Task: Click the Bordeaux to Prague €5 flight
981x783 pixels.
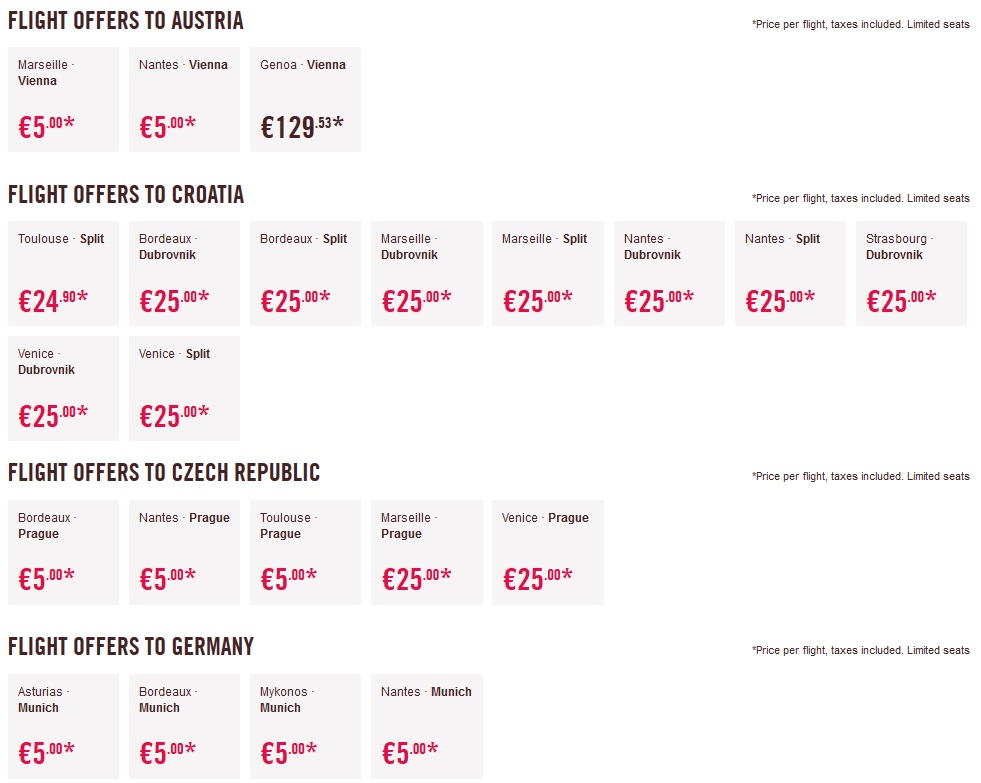Action: coord(63,552)
